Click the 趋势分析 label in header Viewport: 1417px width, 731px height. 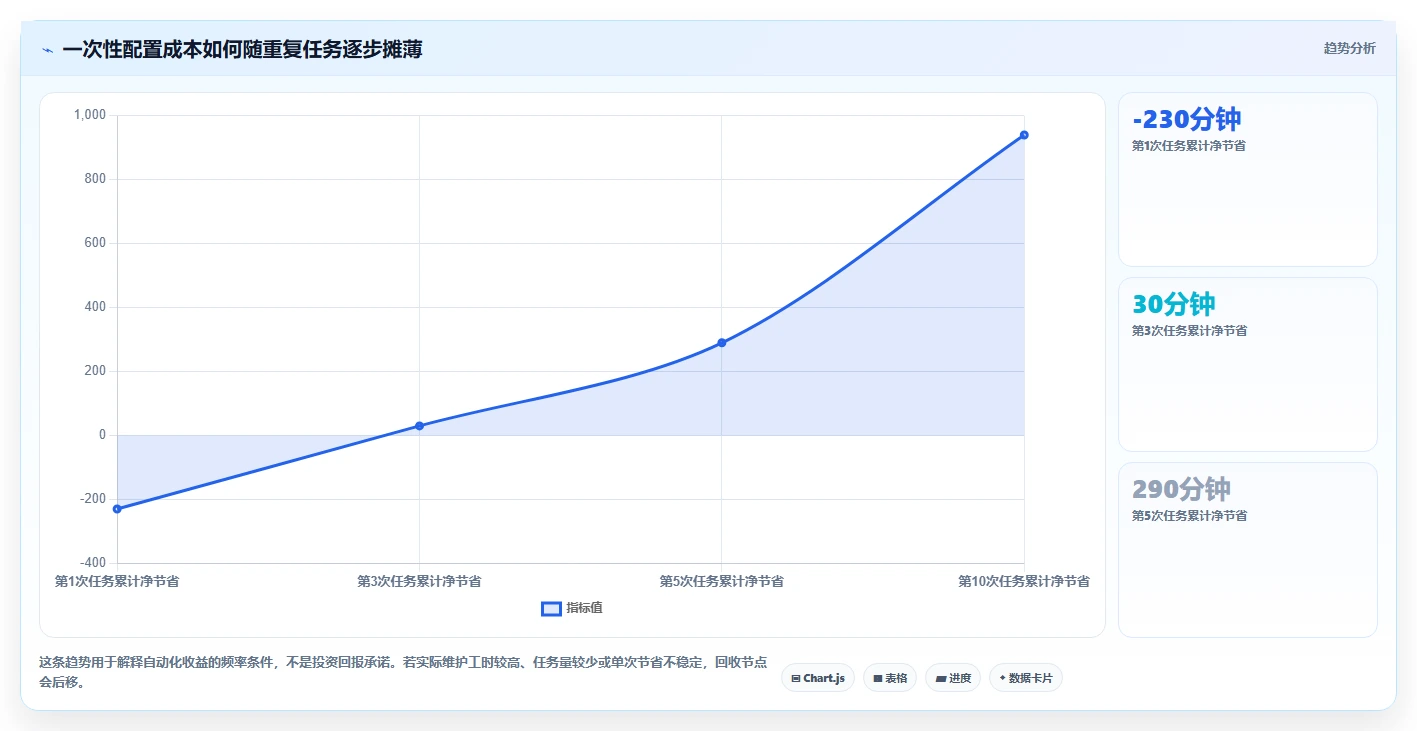1349,48
